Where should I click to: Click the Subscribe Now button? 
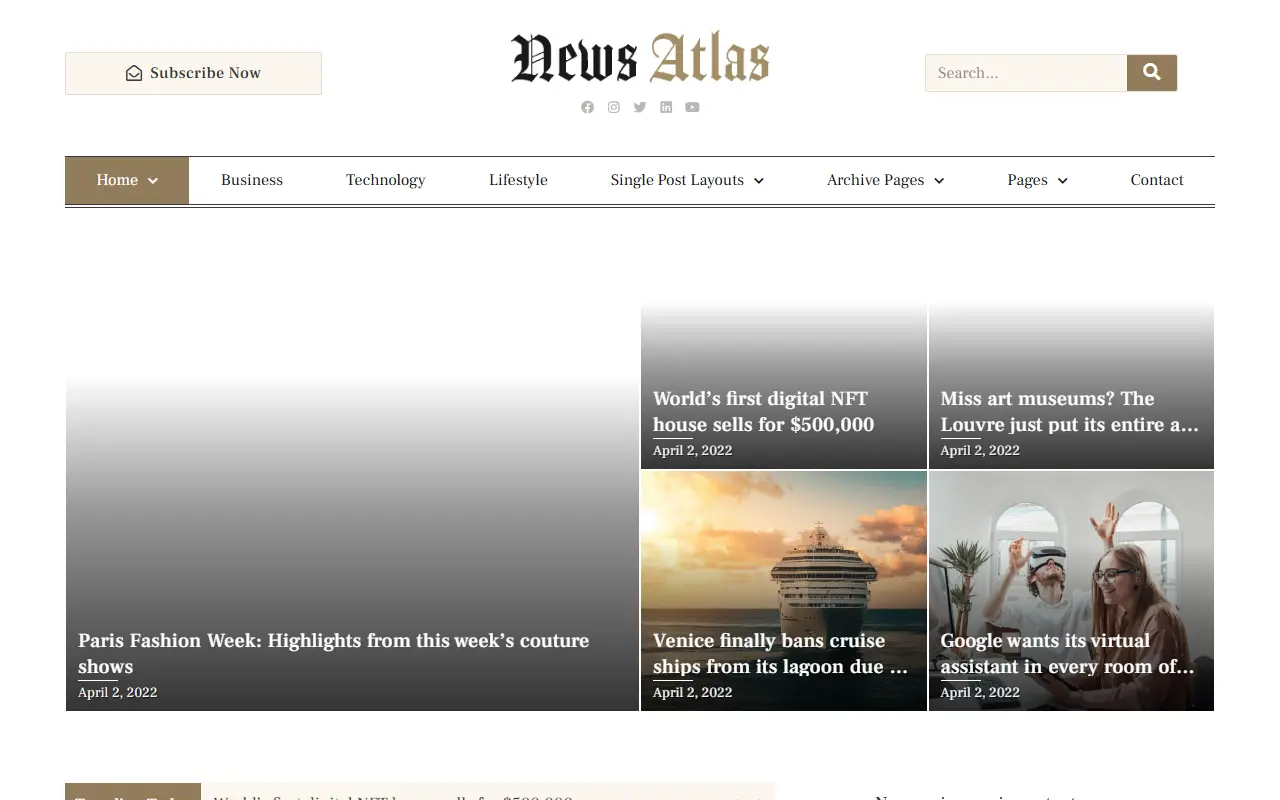click(193, 73)
